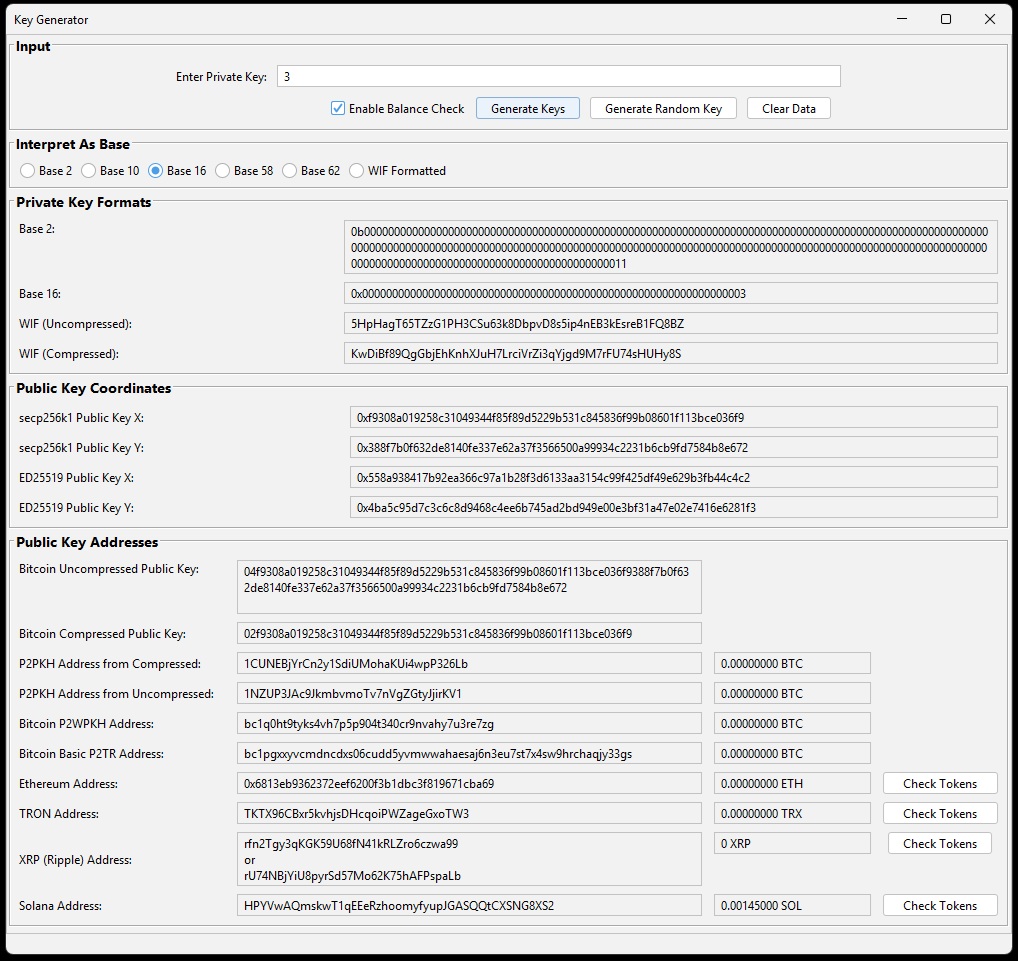Image resolution: width=1018 pixels, height=961 pixels.
Task: Click the Clear Data button
Action: click(788, 108)
